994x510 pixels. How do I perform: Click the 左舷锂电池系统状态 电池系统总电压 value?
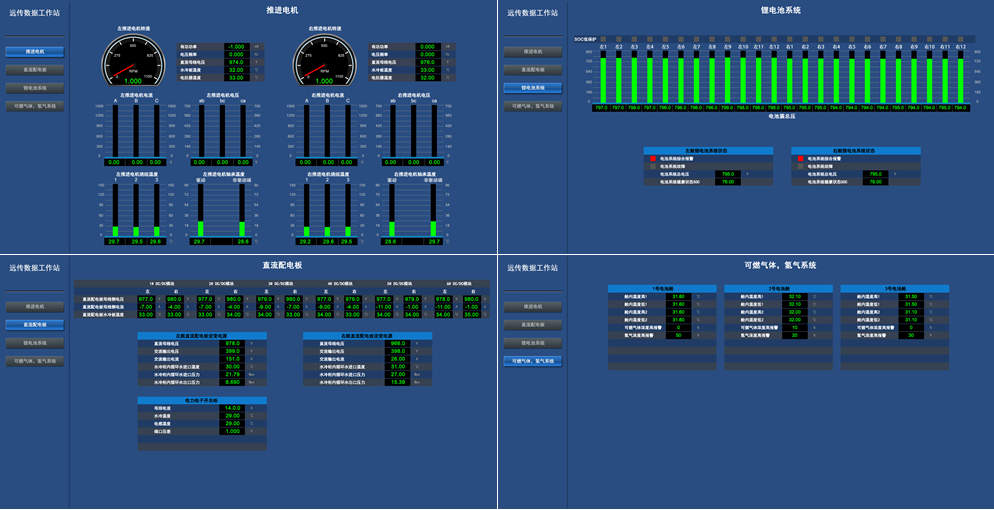(727, 174)
